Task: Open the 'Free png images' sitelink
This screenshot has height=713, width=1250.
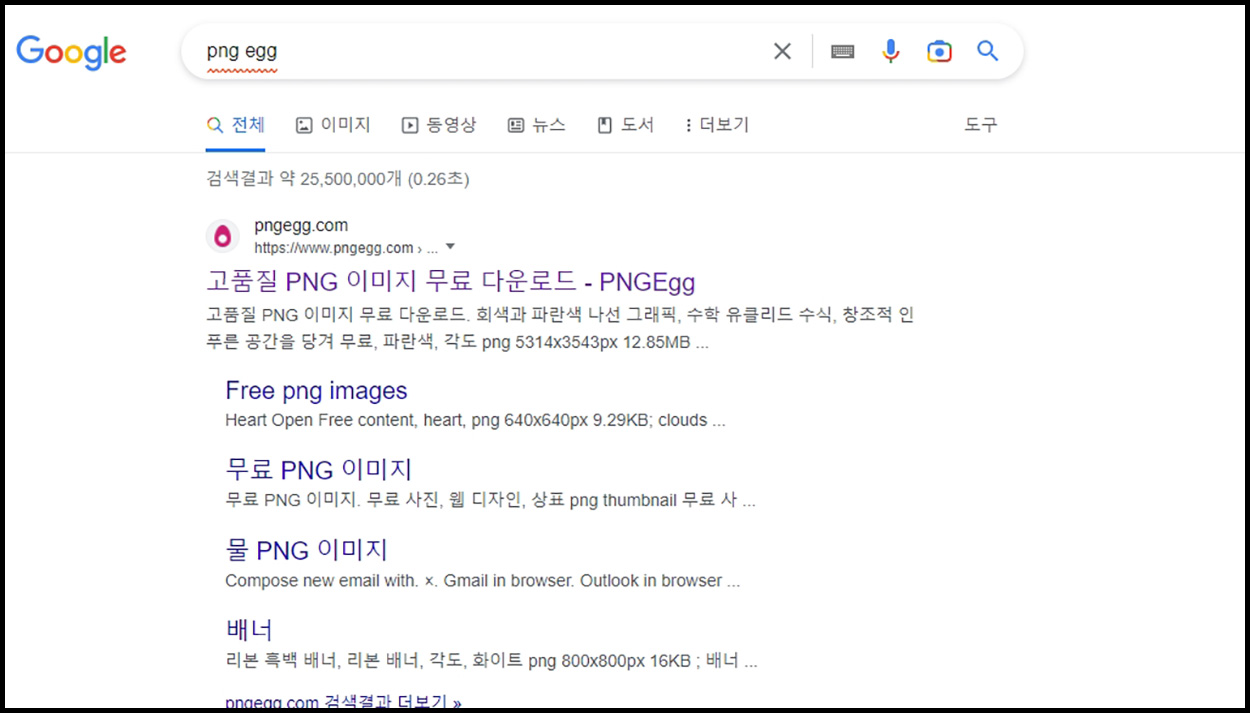Action: 317,391
